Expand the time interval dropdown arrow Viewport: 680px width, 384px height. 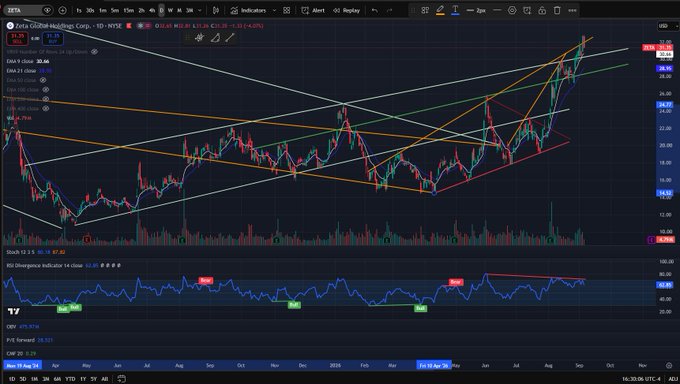coord(199,10)
